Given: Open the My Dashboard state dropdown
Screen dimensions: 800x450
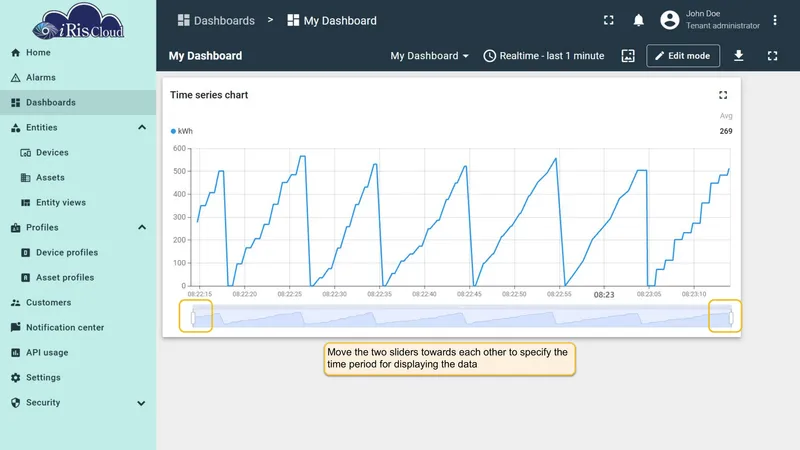Looking at the screenshot, I should pos(429,56).
